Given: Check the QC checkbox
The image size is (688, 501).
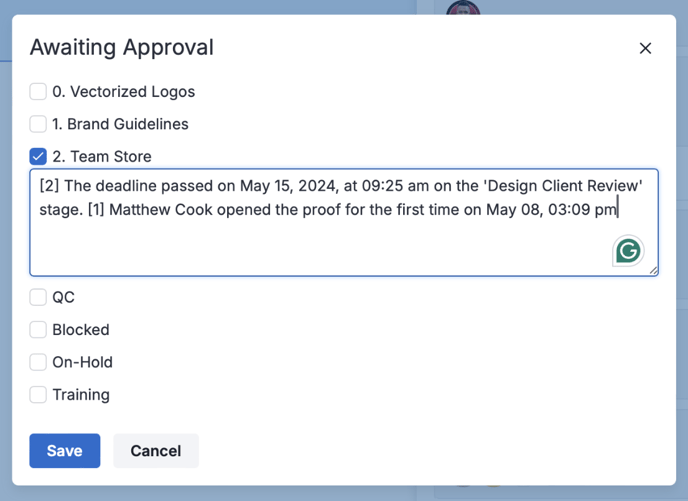Looking at the screenshot, I should (38, 297).
